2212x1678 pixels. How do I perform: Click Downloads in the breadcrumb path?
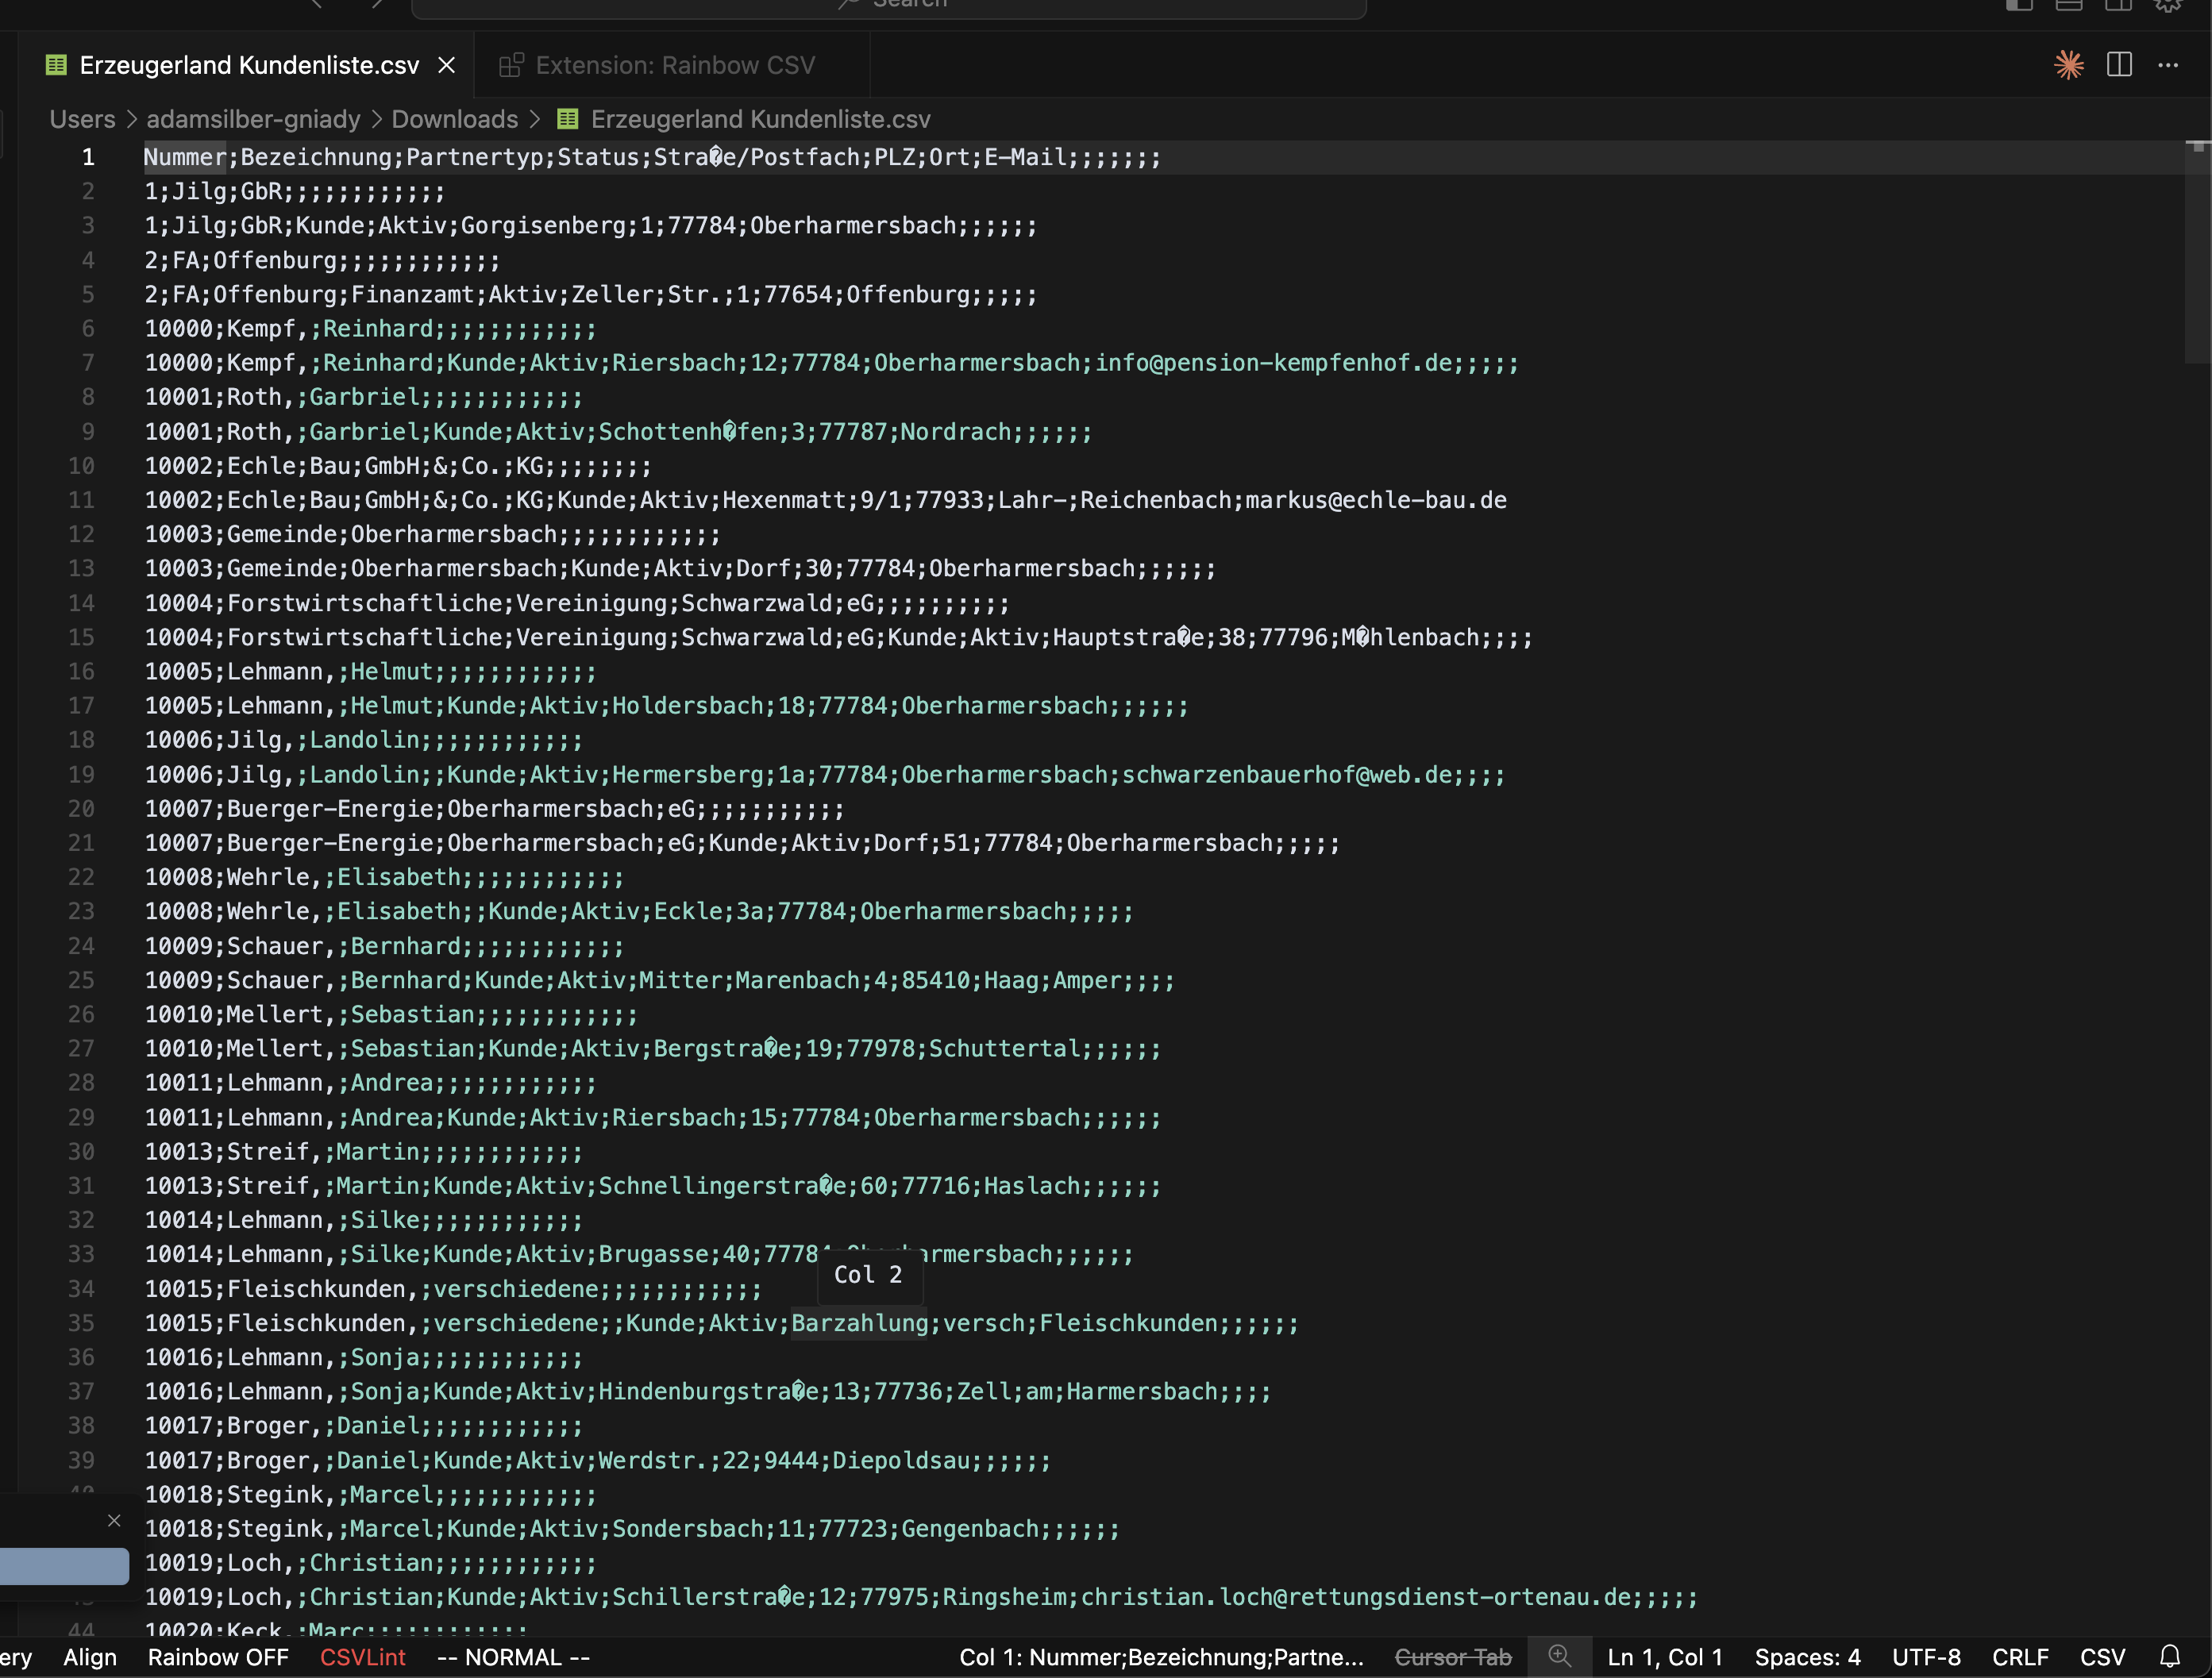click(x=454, y=119)
